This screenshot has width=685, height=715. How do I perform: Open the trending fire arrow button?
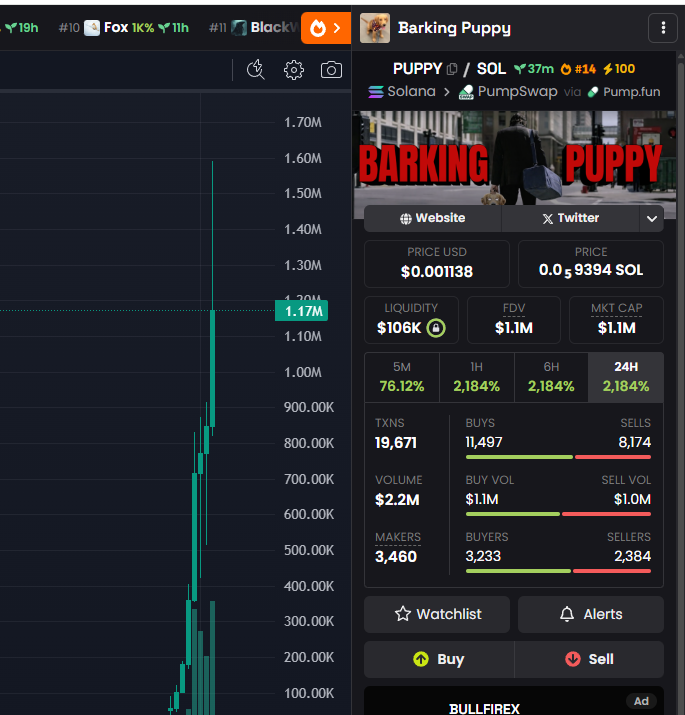[x=326, y=28]
